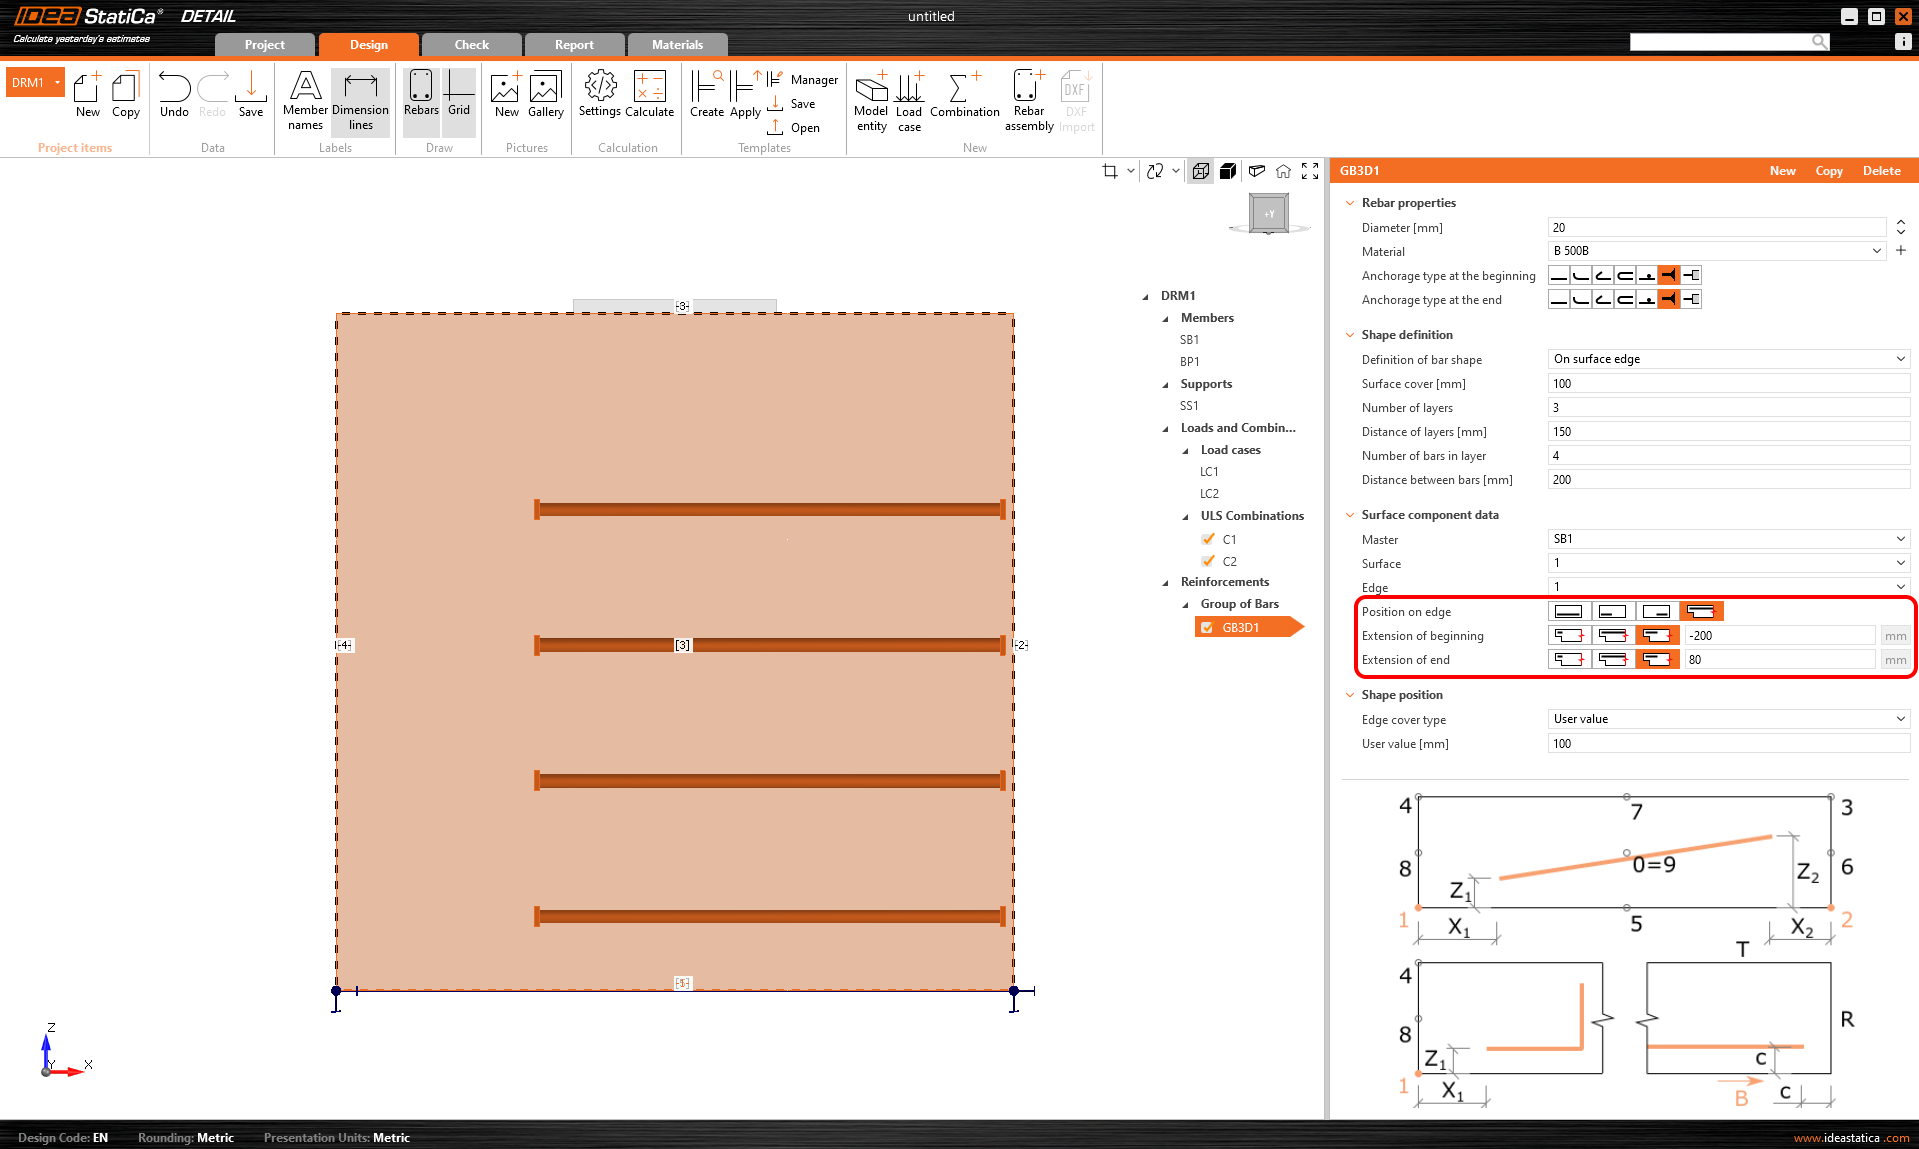Screen dimensions: 1919x1149
Task: Uncheck the C1 ULS combination
Action: point(1208,539)
